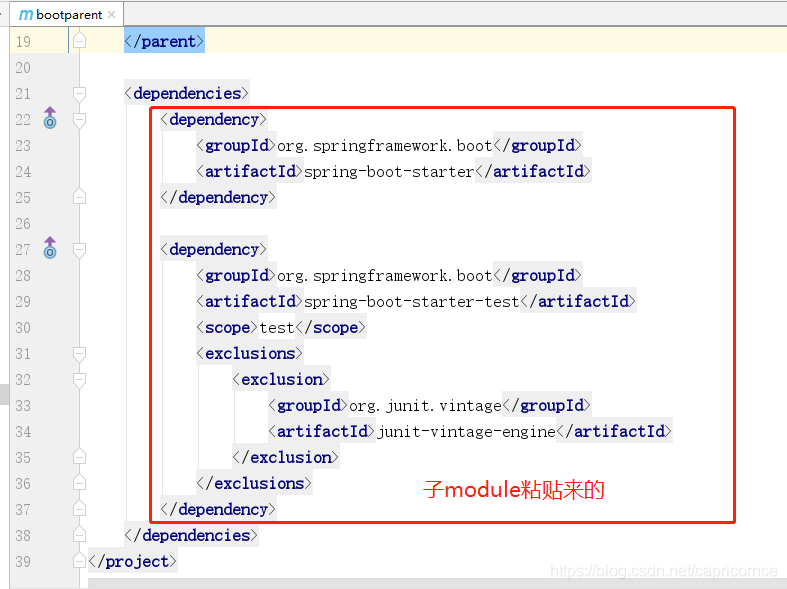The height and width of the screenshot is (589, 787).
Task: Toggle the fold marker at line 25
Action: (79, 197)
